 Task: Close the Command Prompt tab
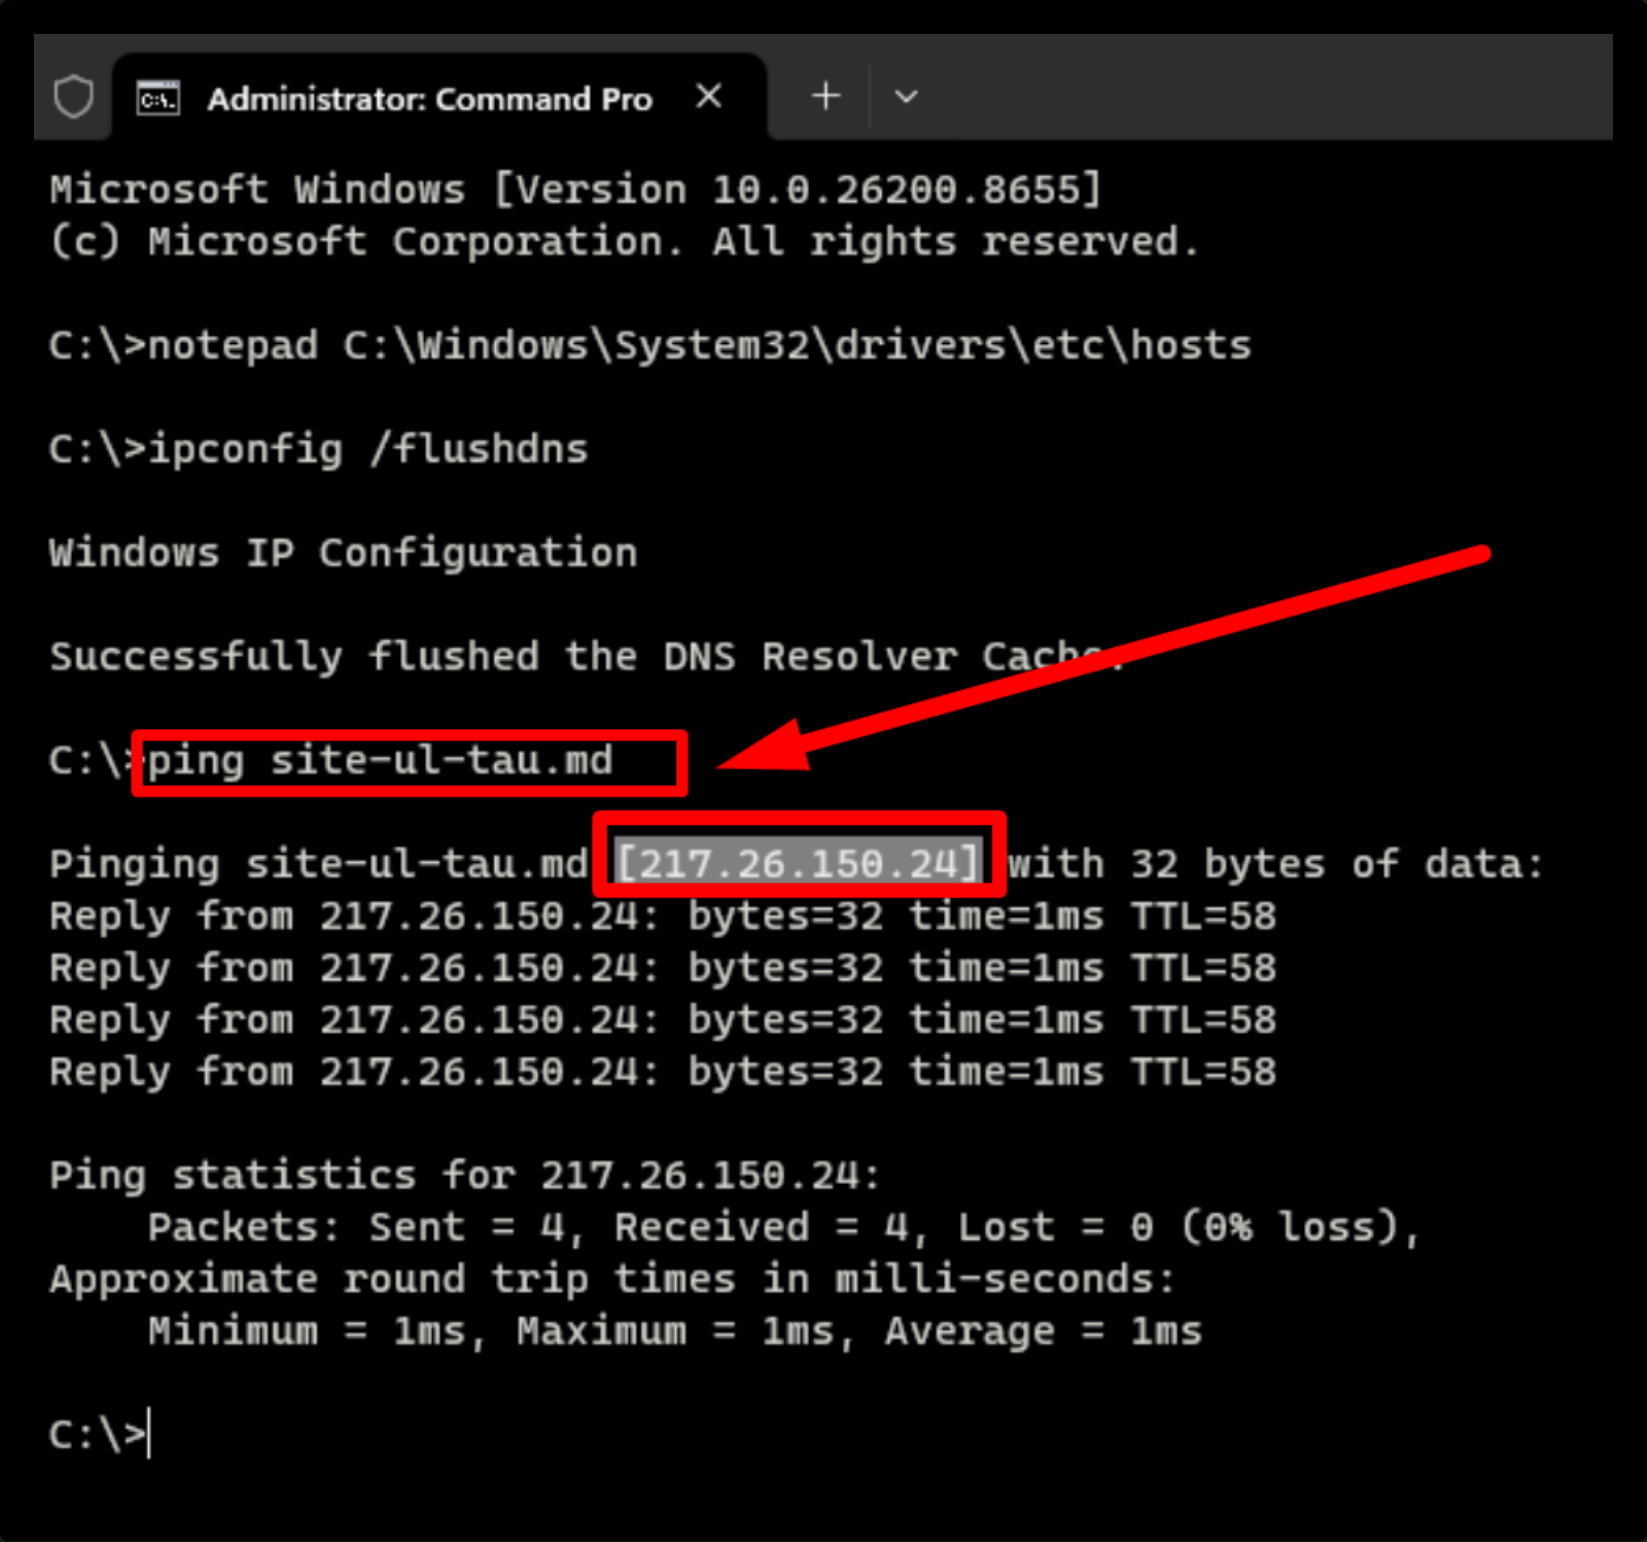click(x=709, y=97)
